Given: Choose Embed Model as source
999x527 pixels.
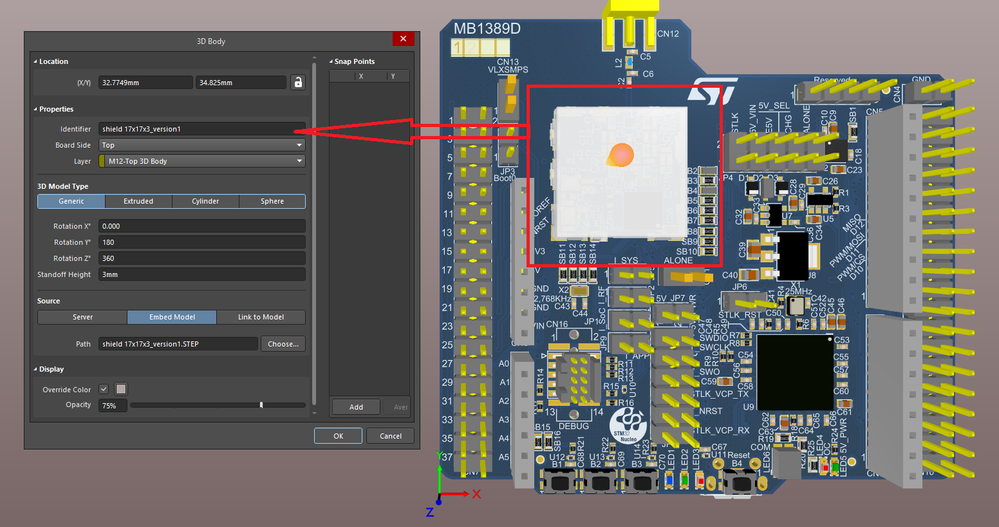Looking at the screenshot, I should click(x=172, y=317).
